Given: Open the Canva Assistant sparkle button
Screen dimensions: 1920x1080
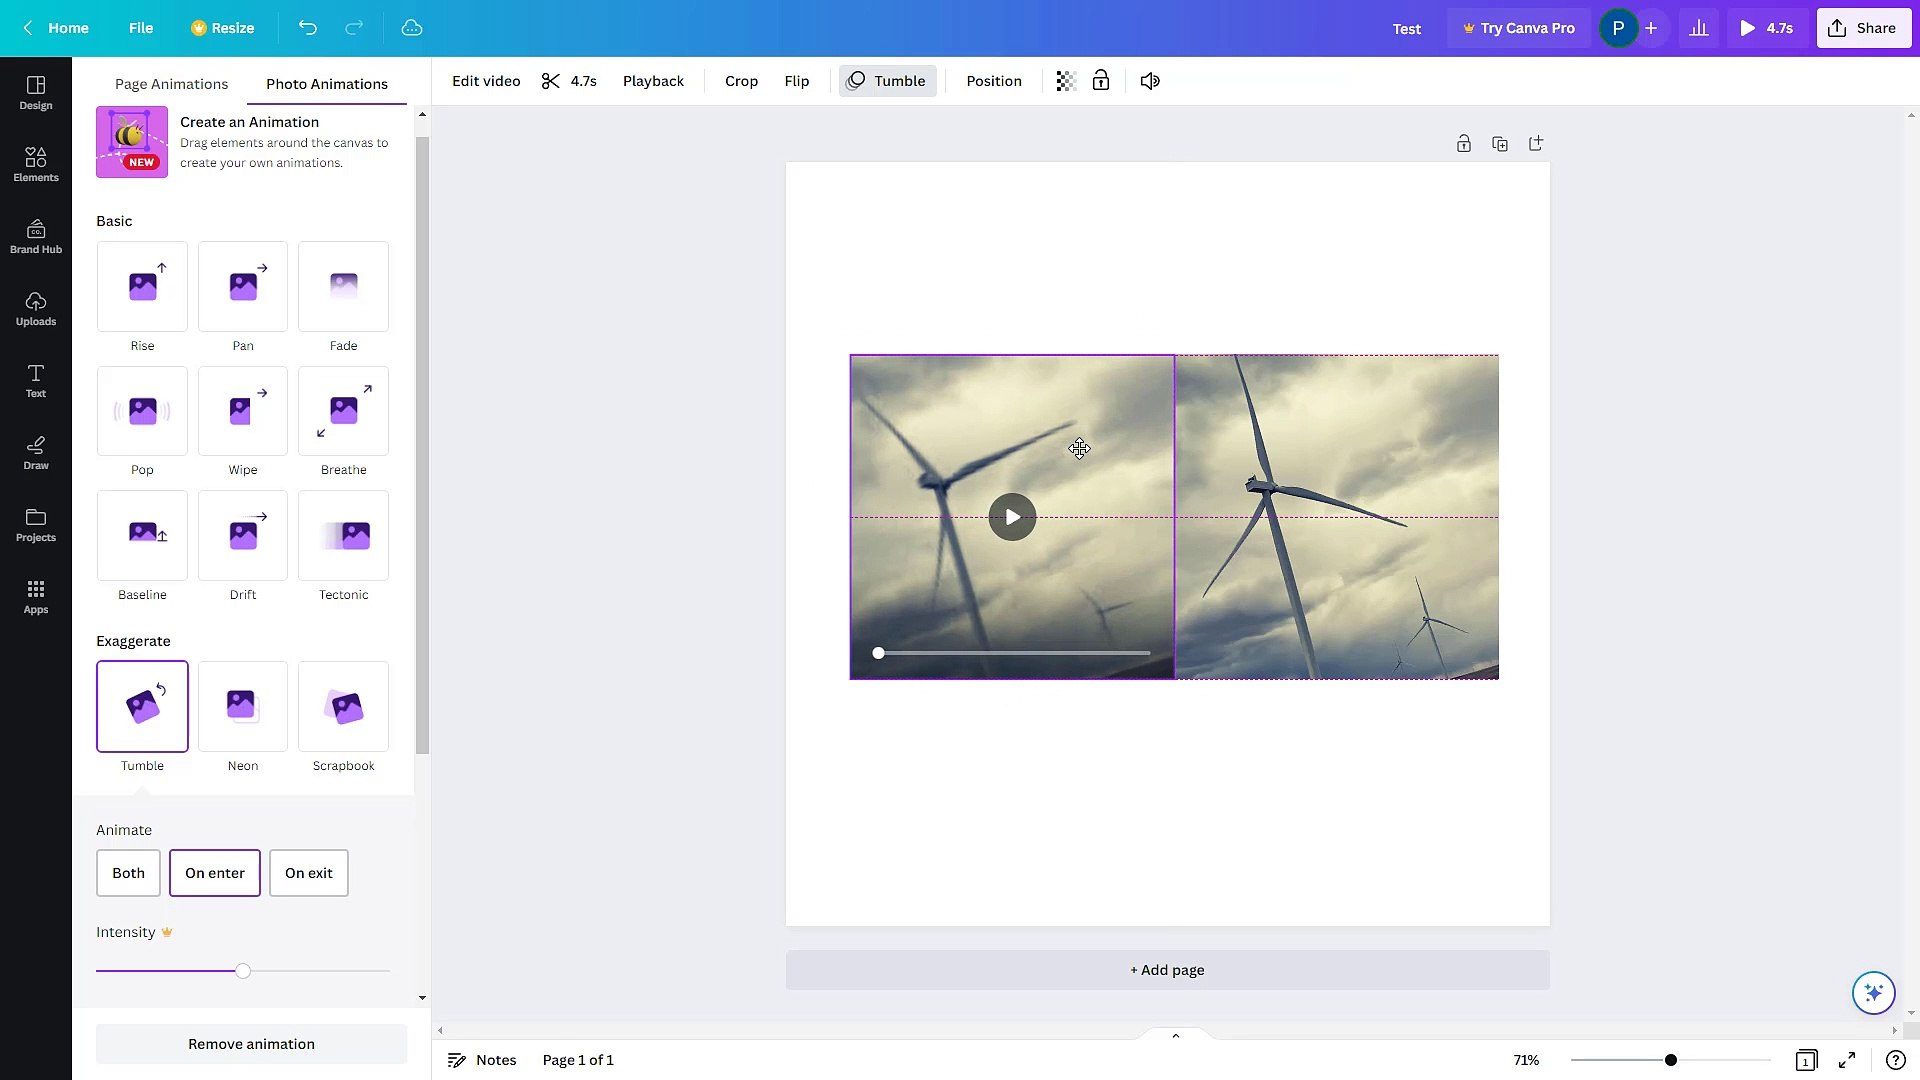Looking at the screenshot, I should pyautogui.click(x=1874, y=992).
